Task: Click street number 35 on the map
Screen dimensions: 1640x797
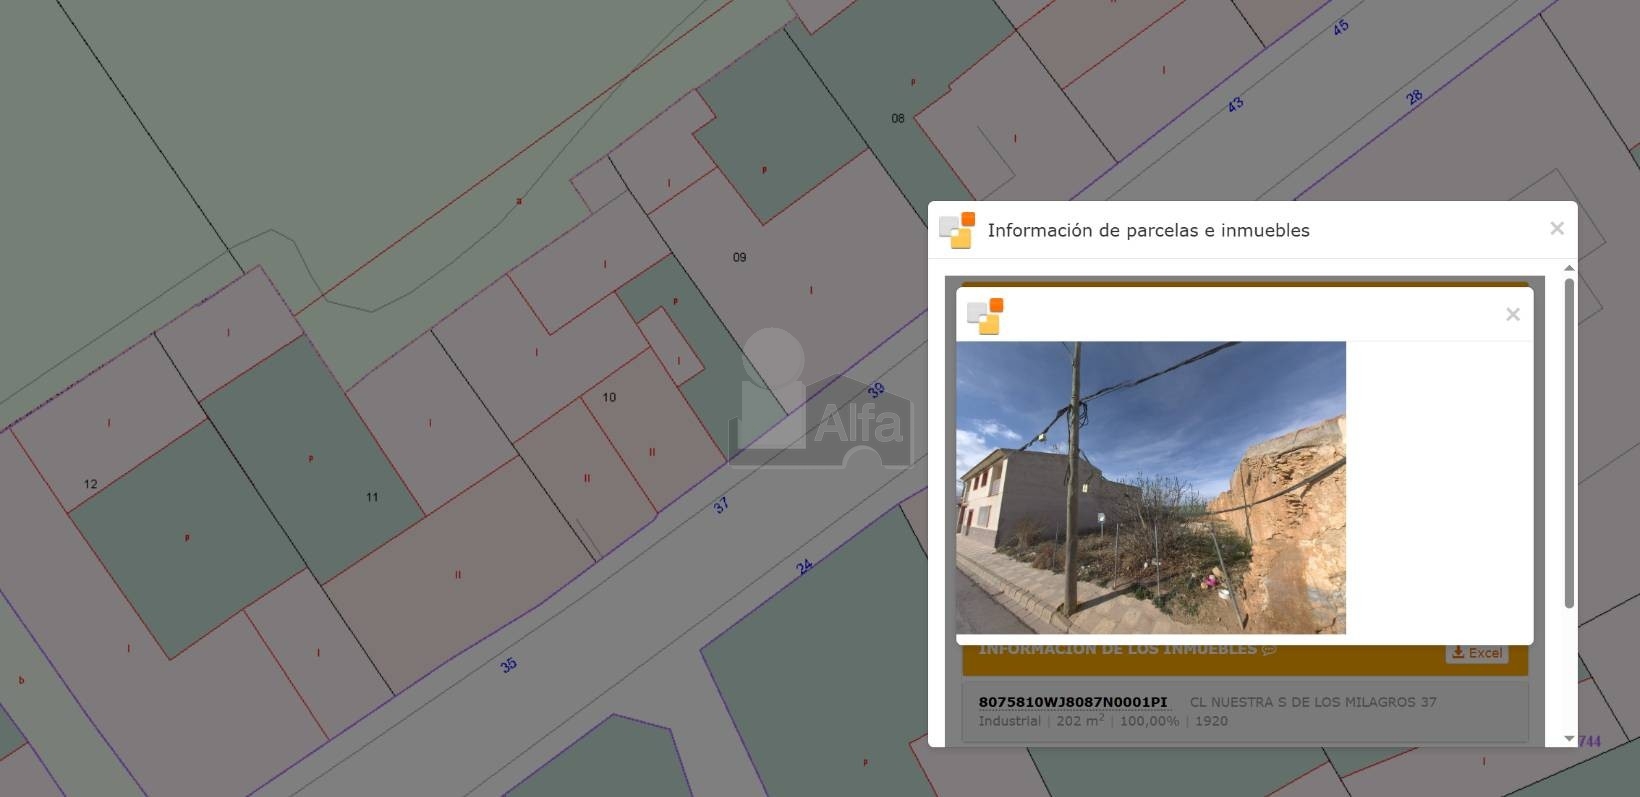Action: [508, 665]
